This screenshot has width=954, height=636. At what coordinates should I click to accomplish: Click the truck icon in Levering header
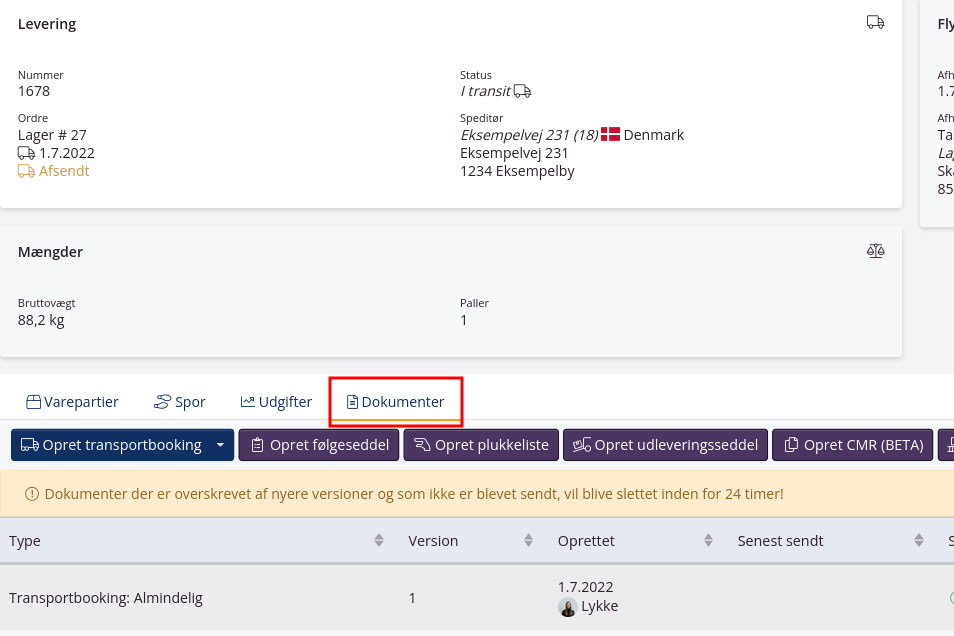875,22
